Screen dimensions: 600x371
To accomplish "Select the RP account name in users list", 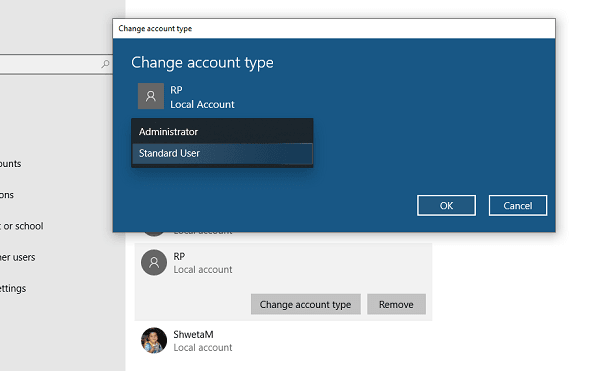I will 179,256.
